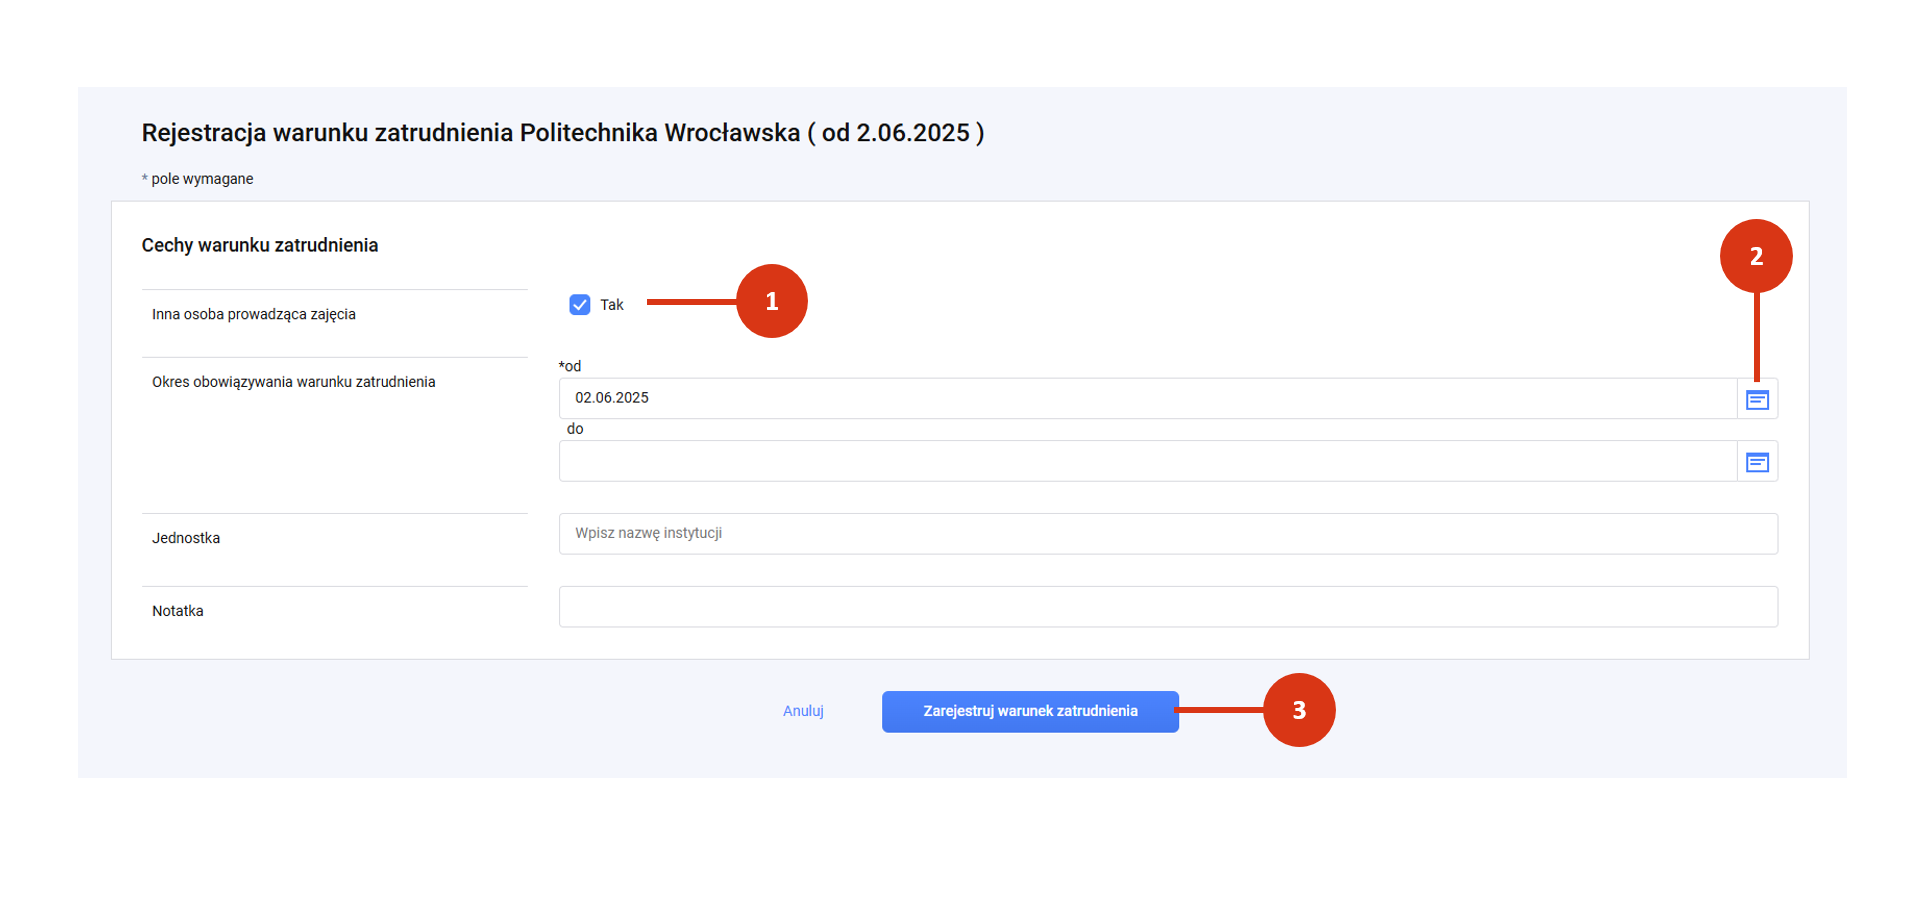Image resolution: width=1916 pixels, height=913 pixels.
Task: Click 'Okres obowiązywania warunku zatrudnienia' label
Action: [294, 382]
